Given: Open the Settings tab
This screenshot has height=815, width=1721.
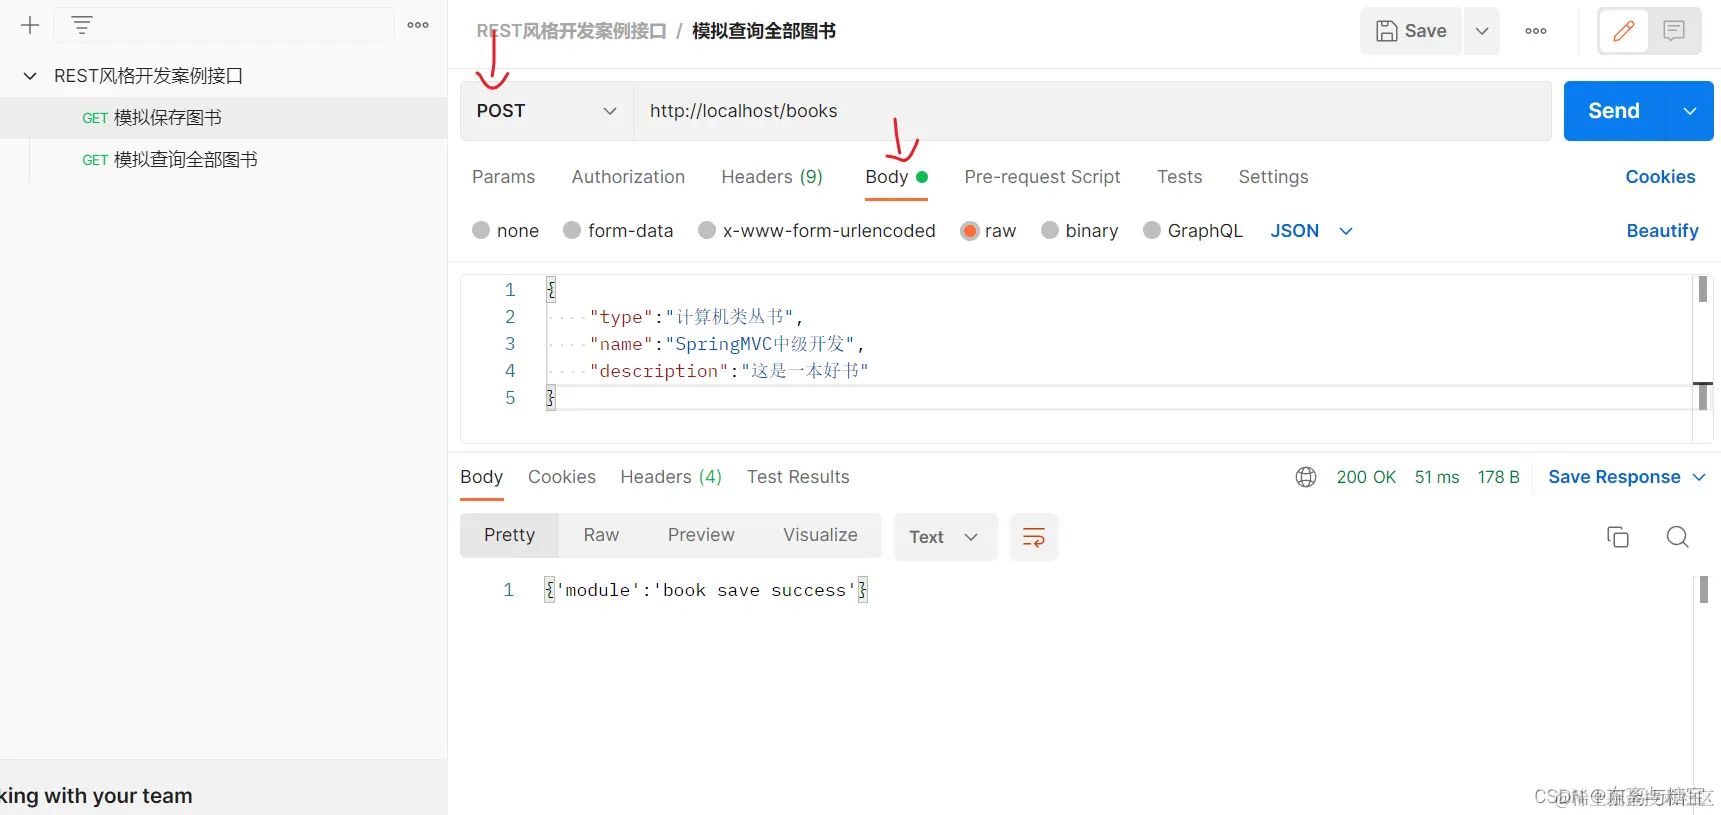Looking at the screenshot, I should (x=1273, y=177).
